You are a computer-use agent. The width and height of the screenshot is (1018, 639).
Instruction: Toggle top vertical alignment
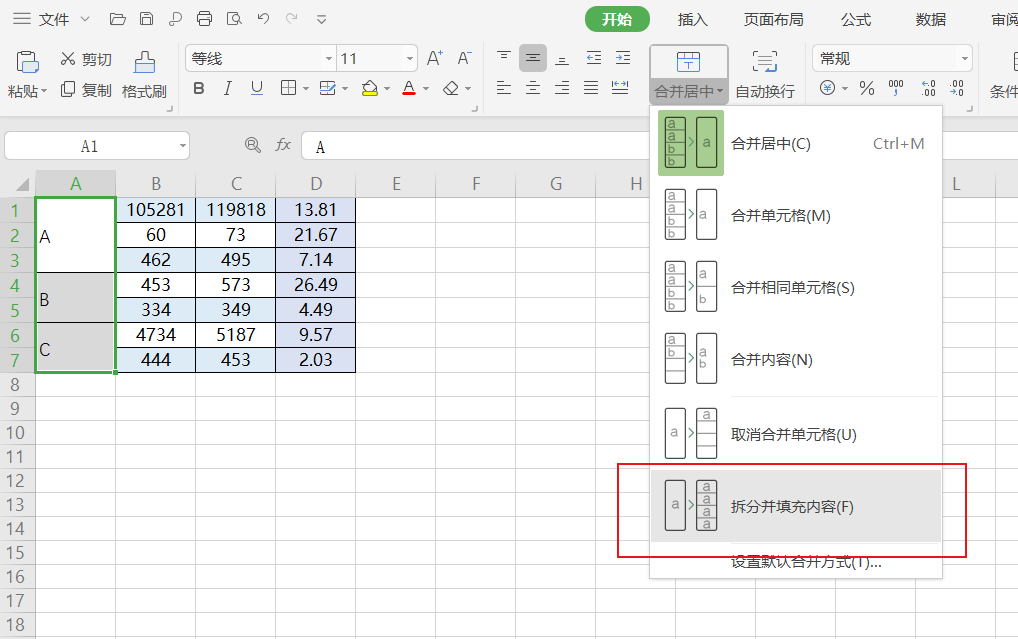pyautogui.click(x=505, y=58)
